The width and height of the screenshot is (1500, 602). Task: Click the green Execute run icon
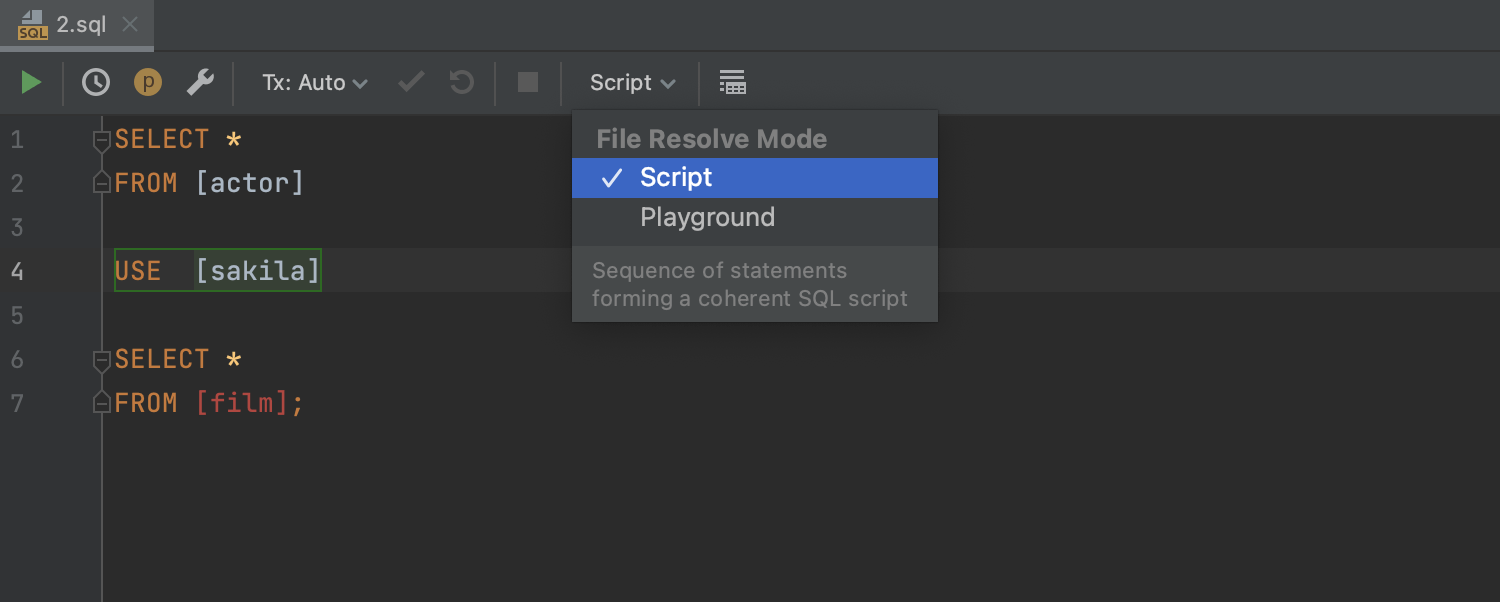pyautogui.click(x=32, y=82)
